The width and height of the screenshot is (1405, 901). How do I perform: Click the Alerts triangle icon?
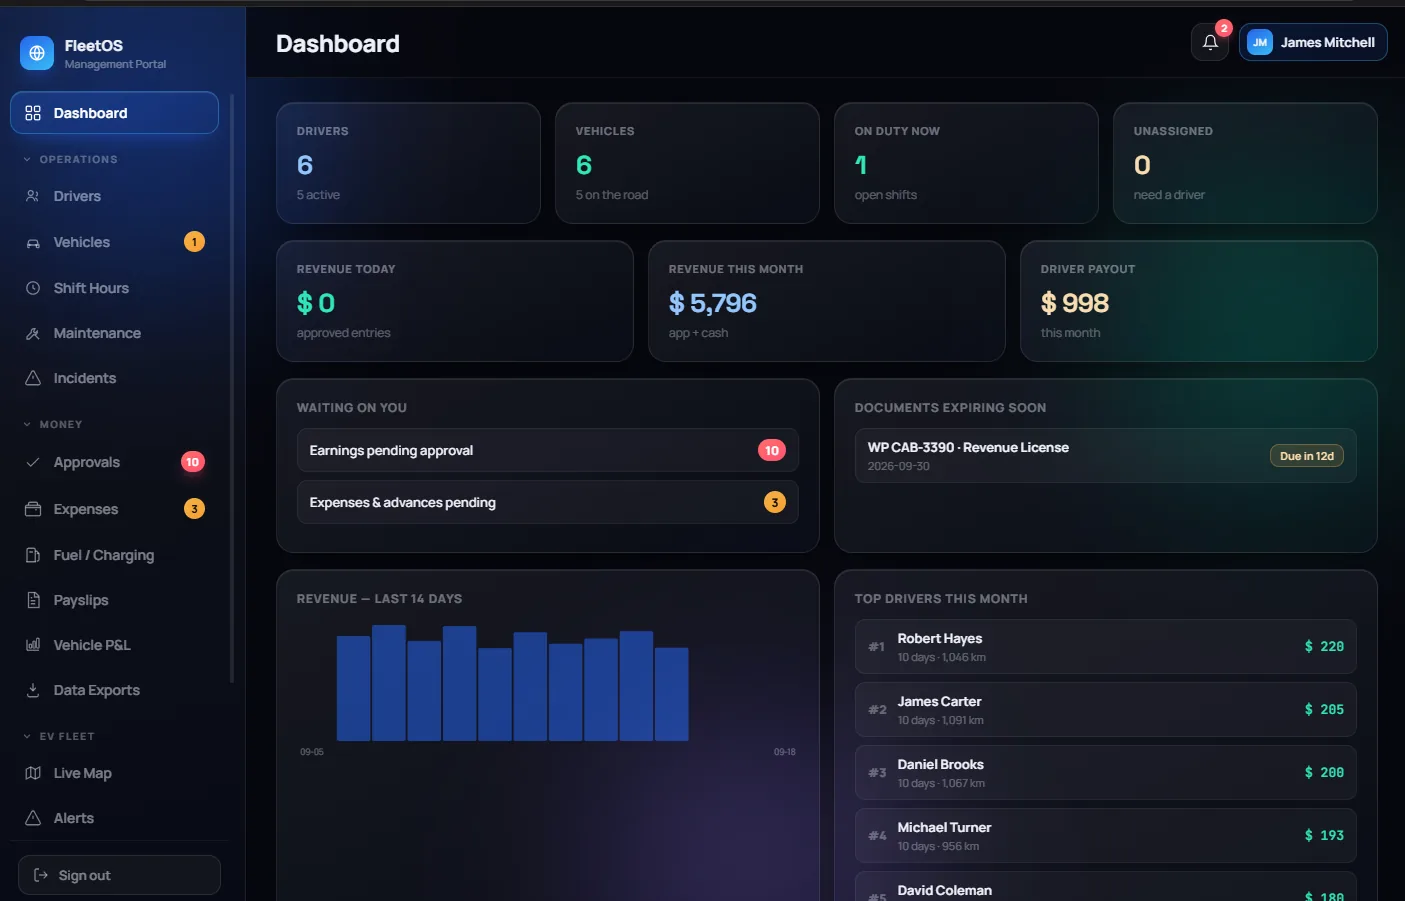point(33,818)
